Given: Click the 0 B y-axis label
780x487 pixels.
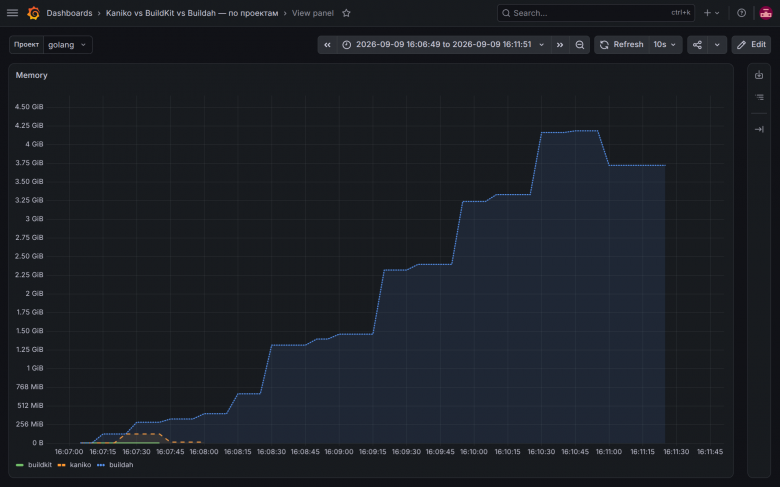Looking at the screenshot, I should (x=38, y=443).
